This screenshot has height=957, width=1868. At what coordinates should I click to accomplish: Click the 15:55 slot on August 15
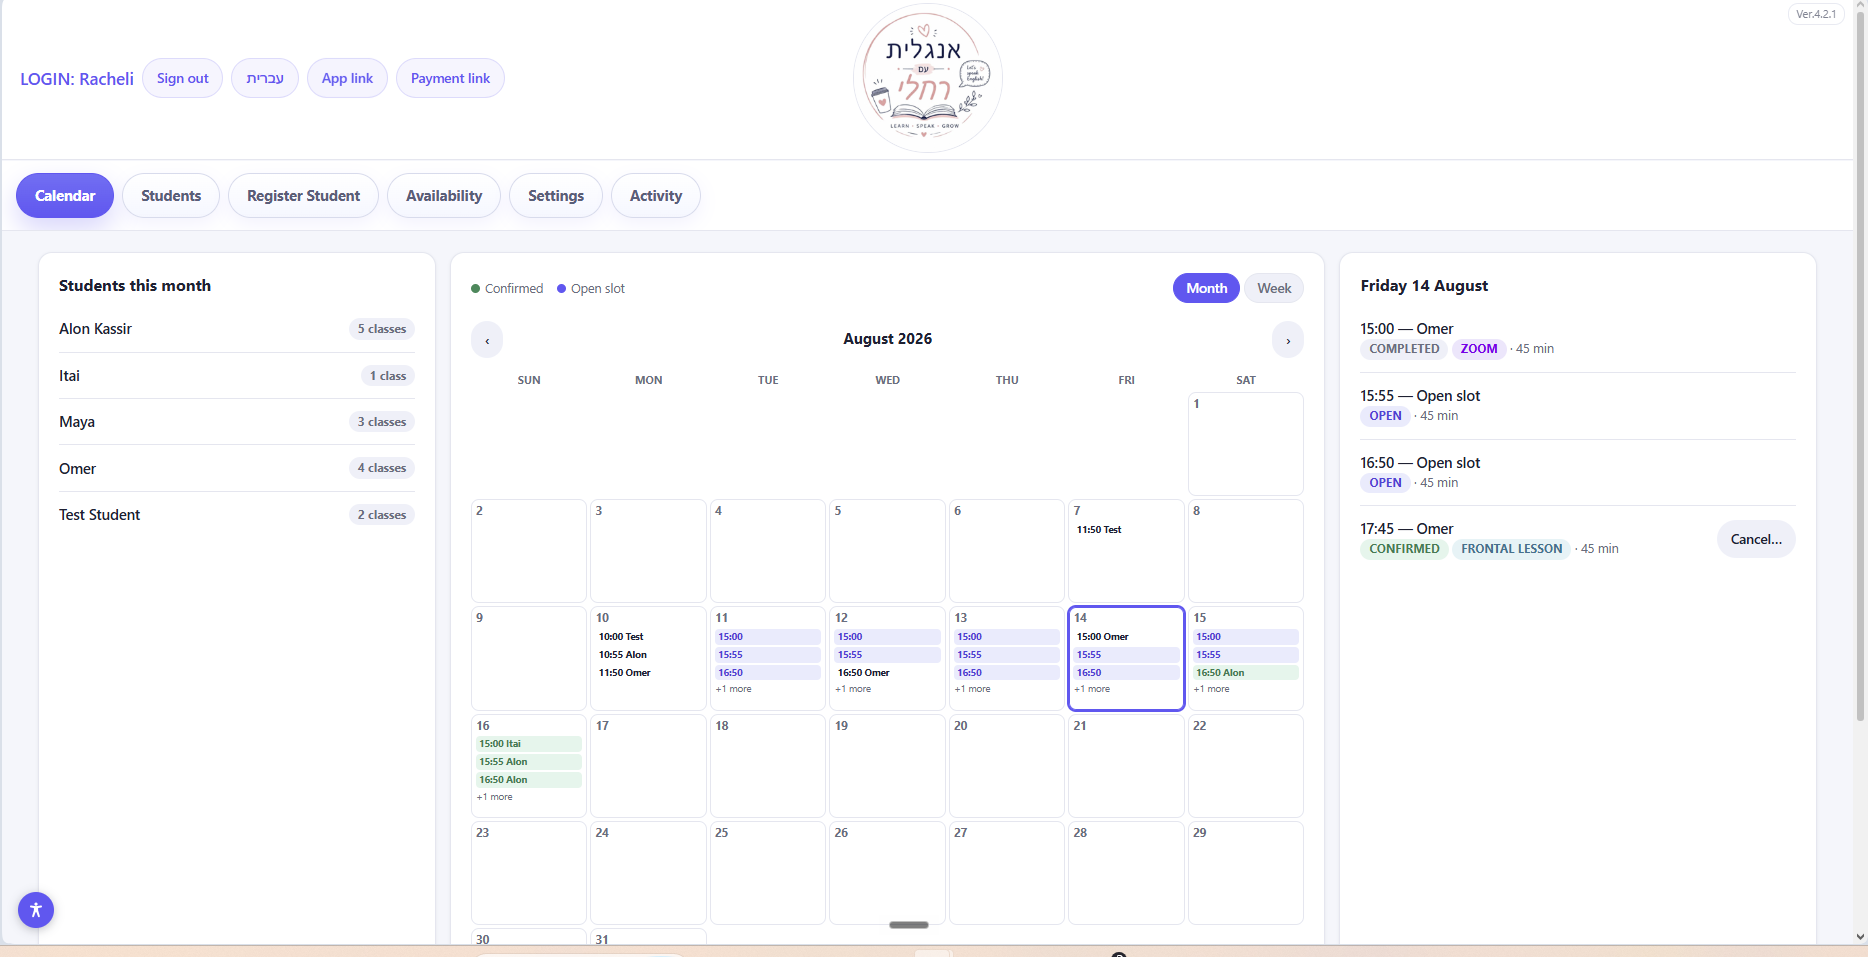click(1245, 655)
